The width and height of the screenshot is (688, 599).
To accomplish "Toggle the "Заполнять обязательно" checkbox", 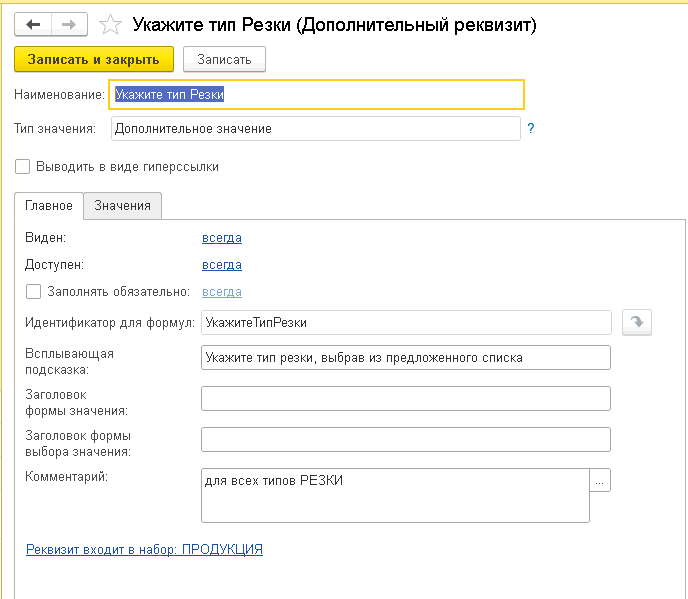I will [33, 292].
